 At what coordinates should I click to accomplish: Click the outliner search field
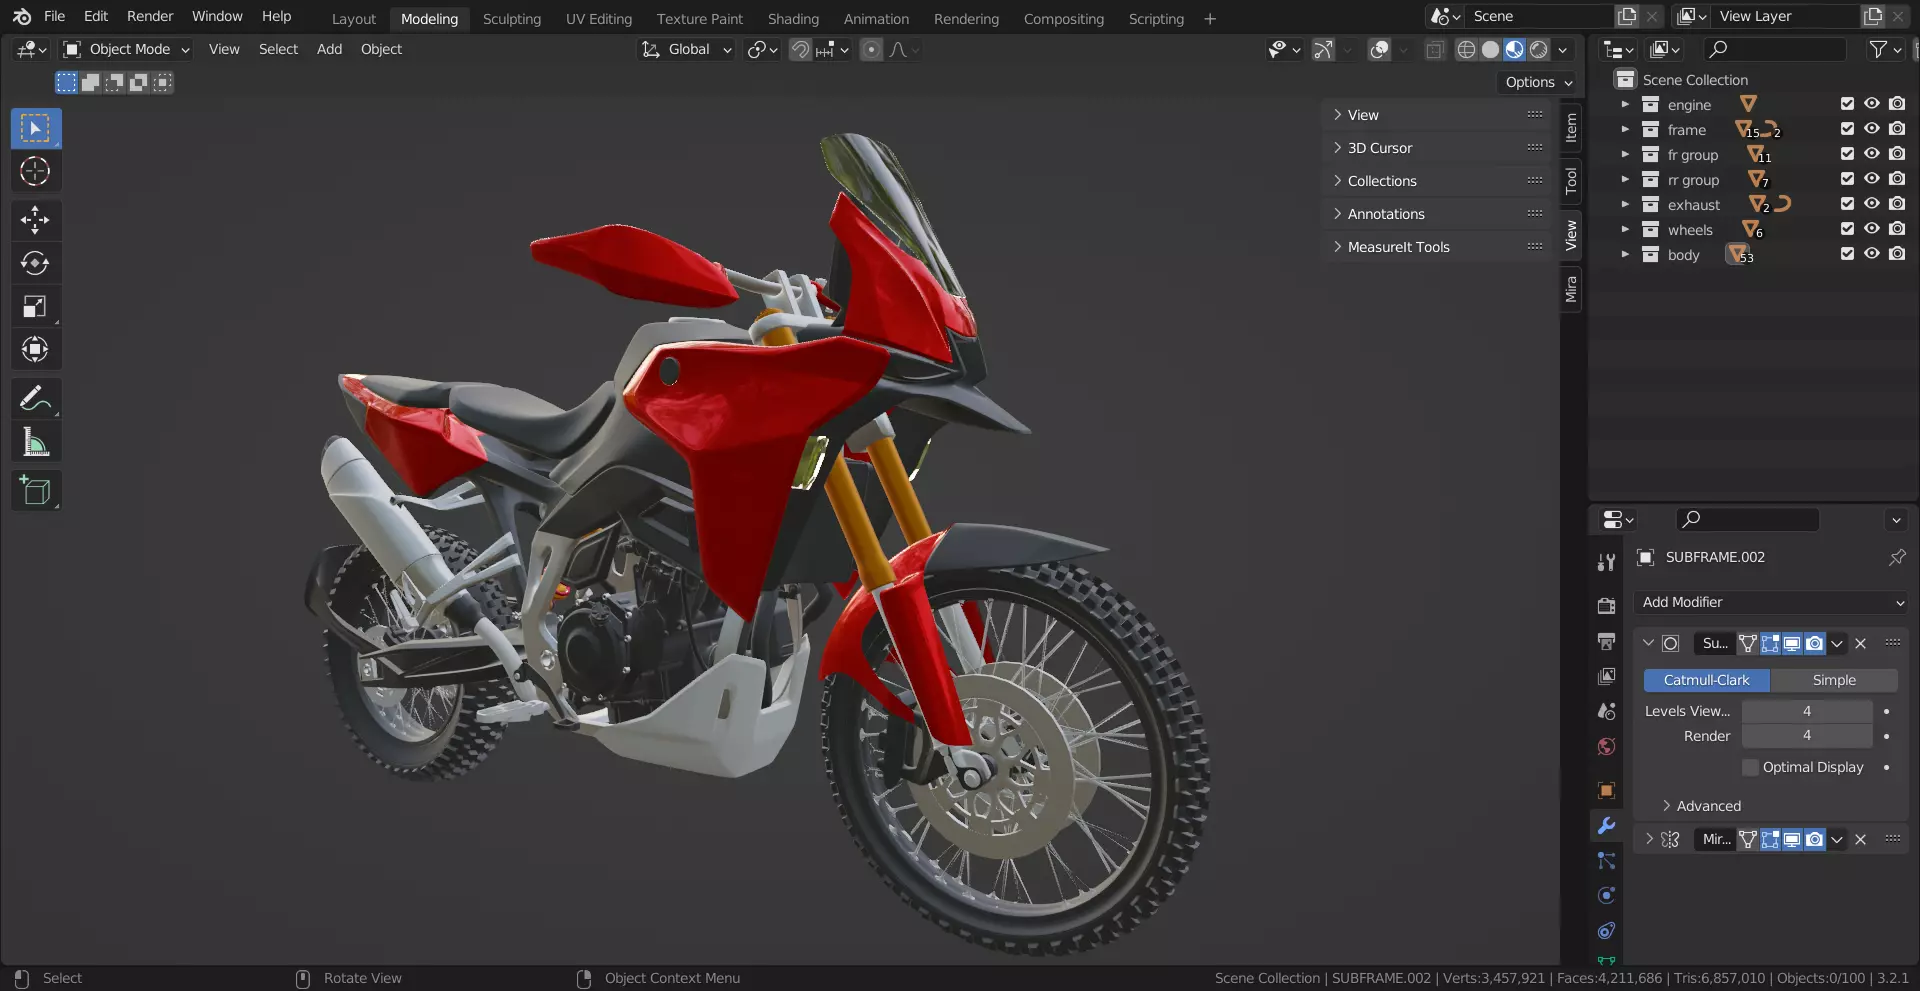point(1774,49)
